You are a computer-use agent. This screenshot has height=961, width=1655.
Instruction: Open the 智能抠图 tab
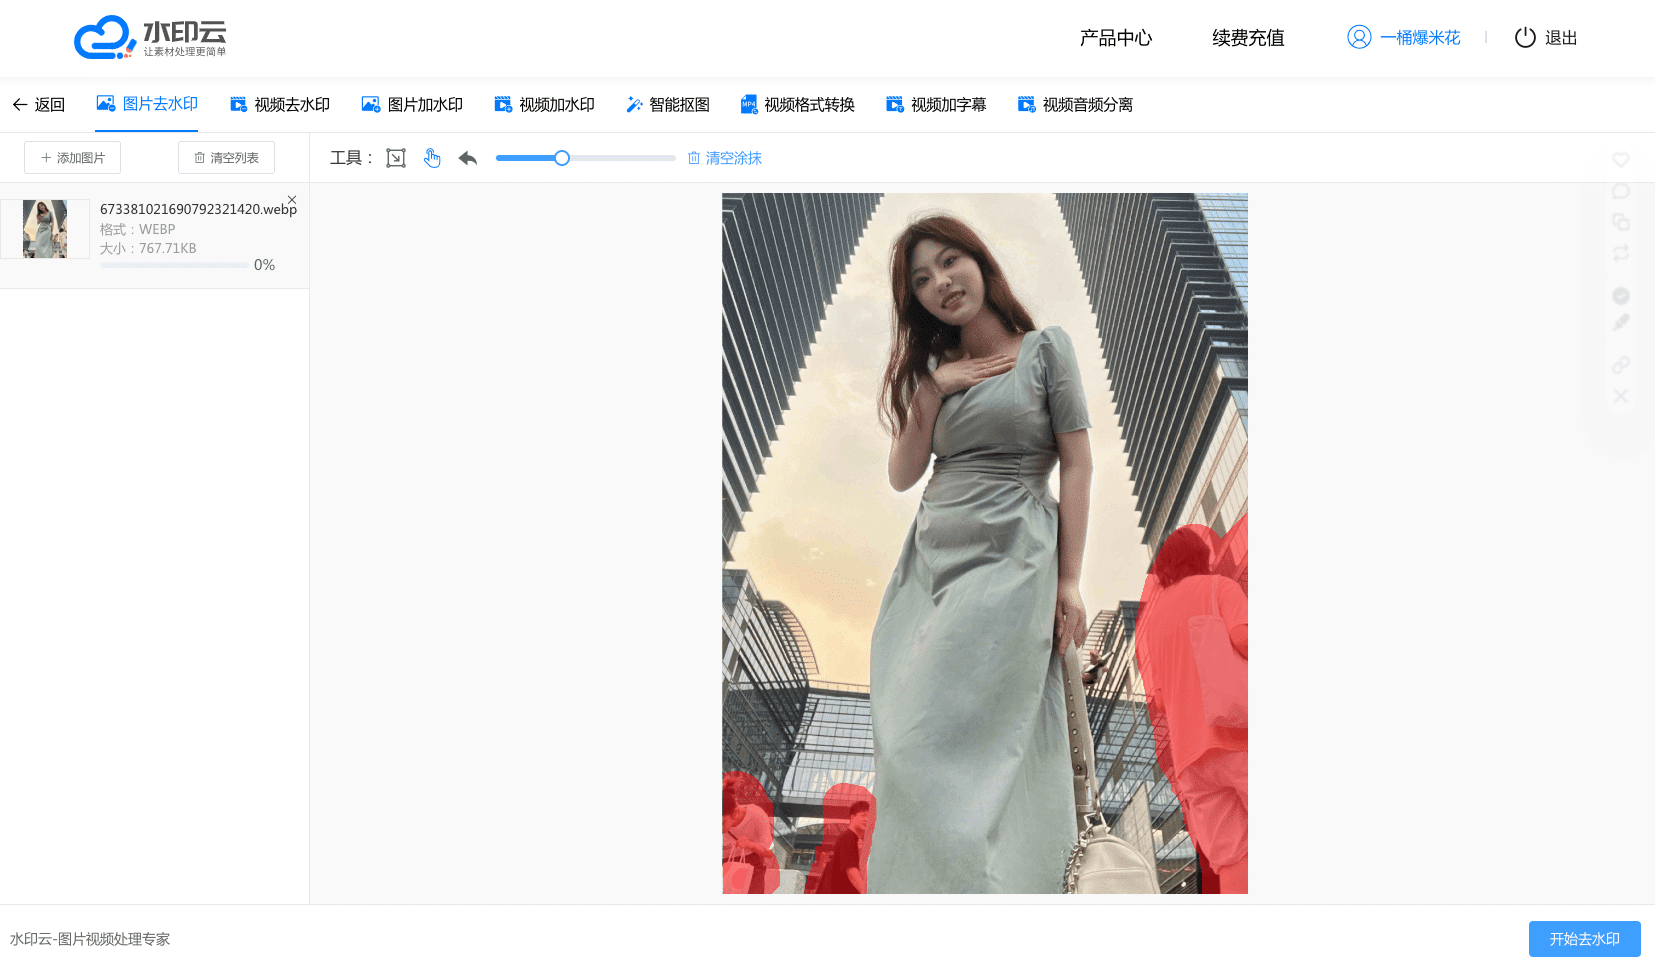(x=668, y=104)
